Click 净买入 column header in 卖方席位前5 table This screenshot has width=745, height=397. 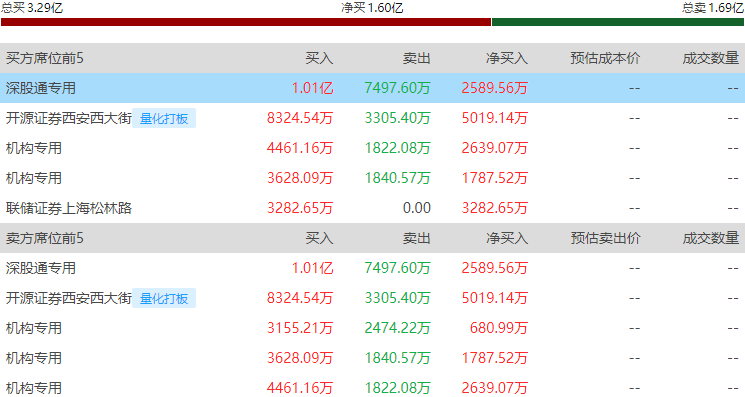507,238
